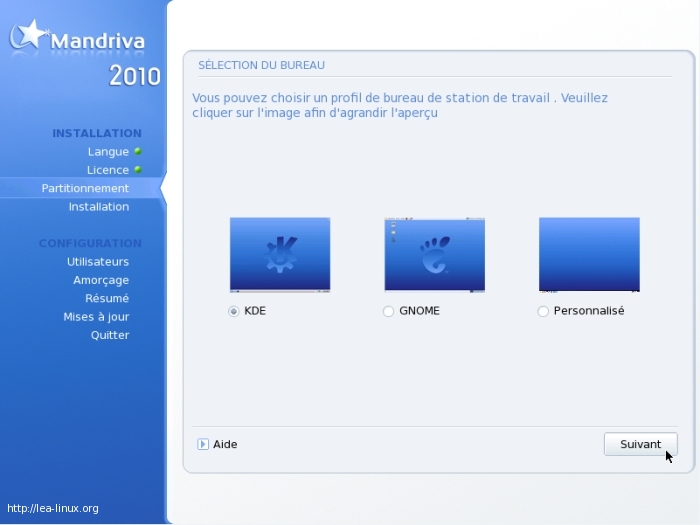The height and width of the screenshot is (525, 700).
Task: Enlarge the Personnalisé desktop preview image
Action: click(x=589, y=255)
